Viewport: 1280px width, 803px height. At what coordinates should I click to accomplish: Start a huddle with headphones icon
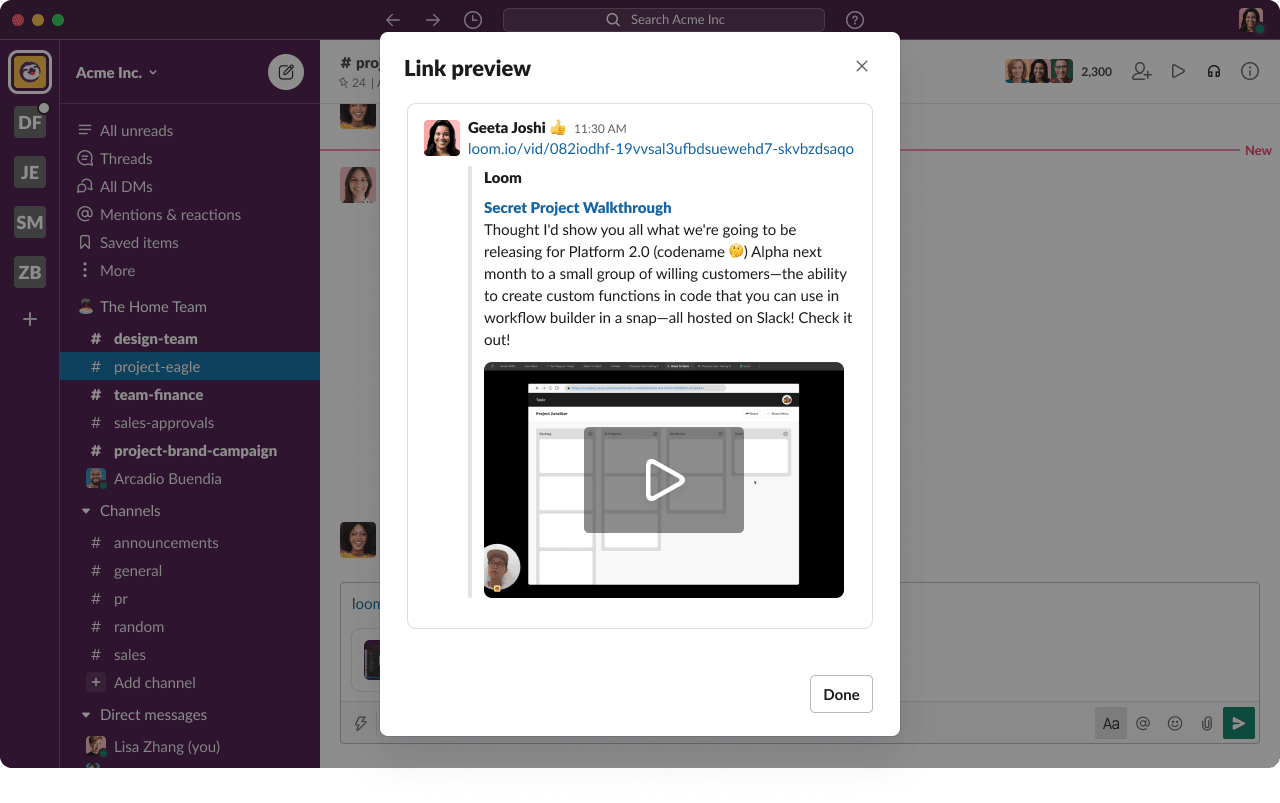1214,71
